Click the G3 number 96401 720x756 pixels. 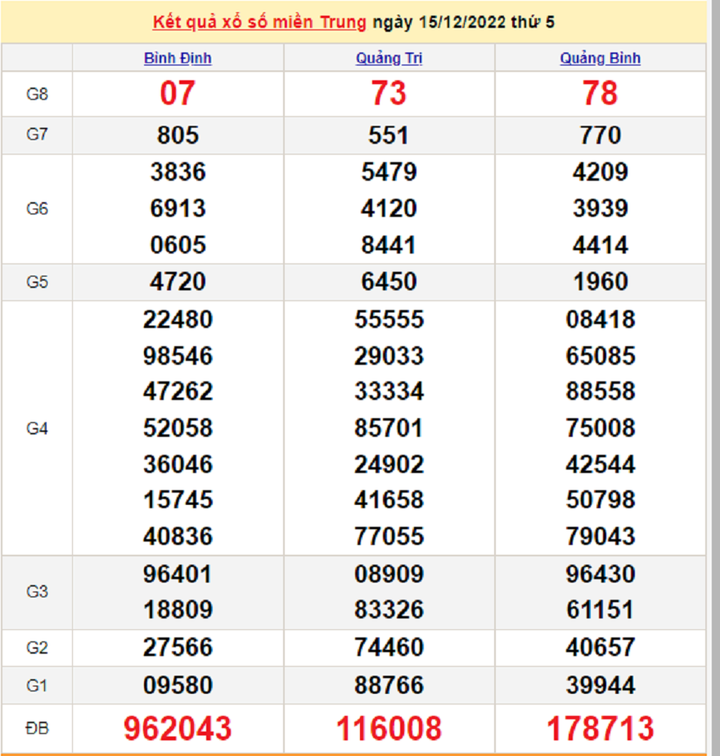(178, 575)
